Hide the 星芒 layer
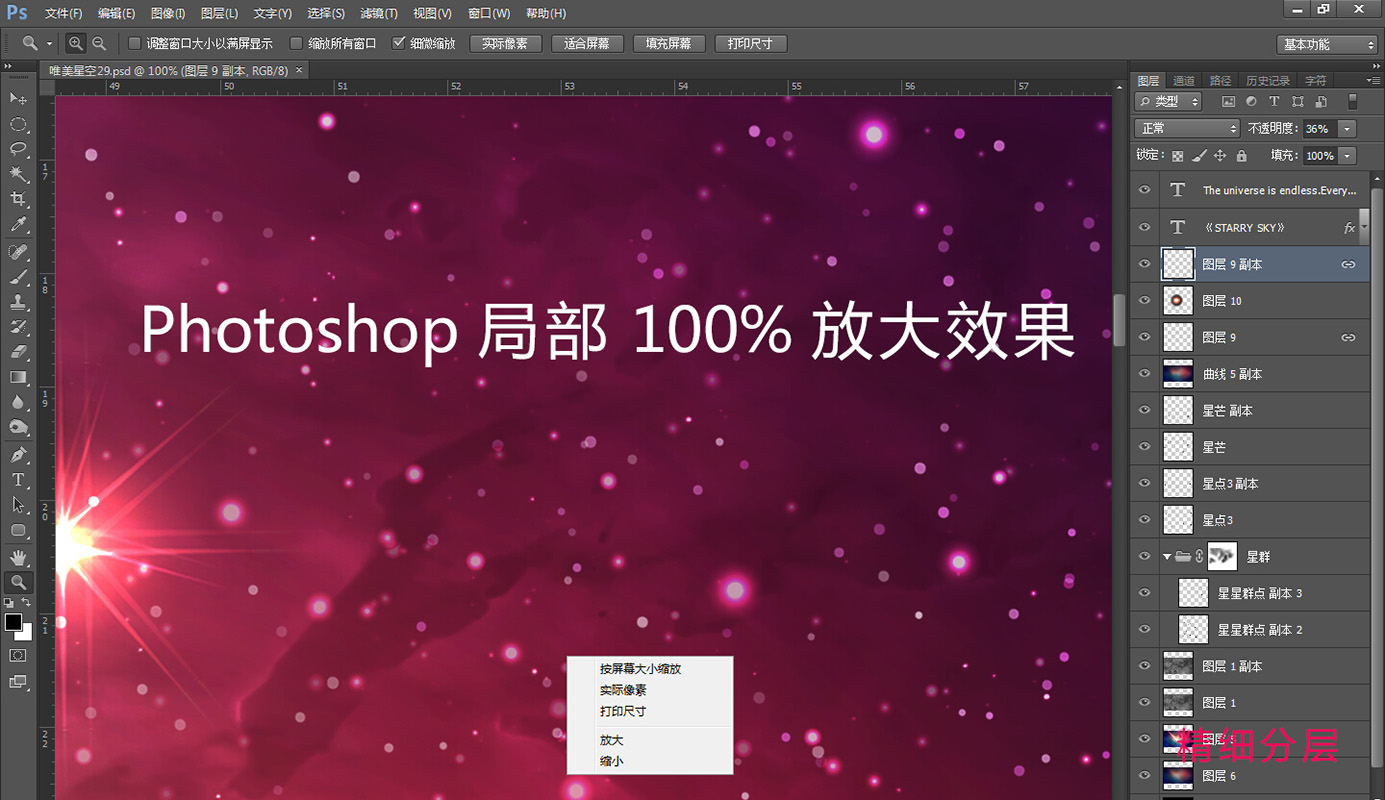Image resolution: width=1385 pixels, height=800 pixels. (x=1145, y=447)
